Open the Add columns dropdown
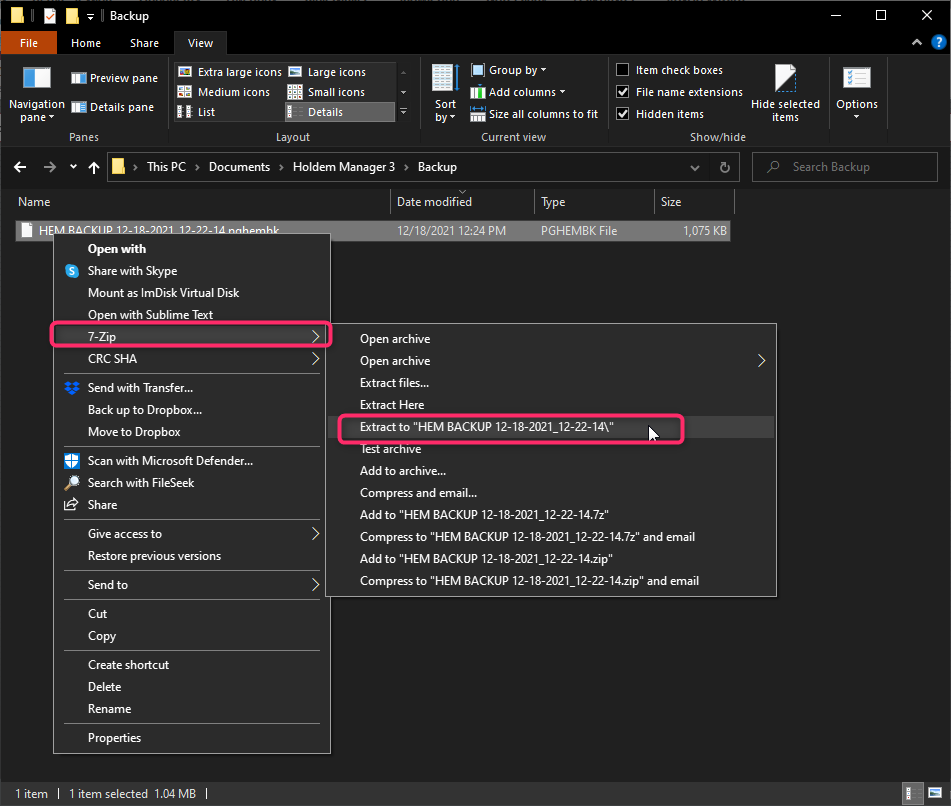The image size is (951, 806). click(x=518, y=92)
